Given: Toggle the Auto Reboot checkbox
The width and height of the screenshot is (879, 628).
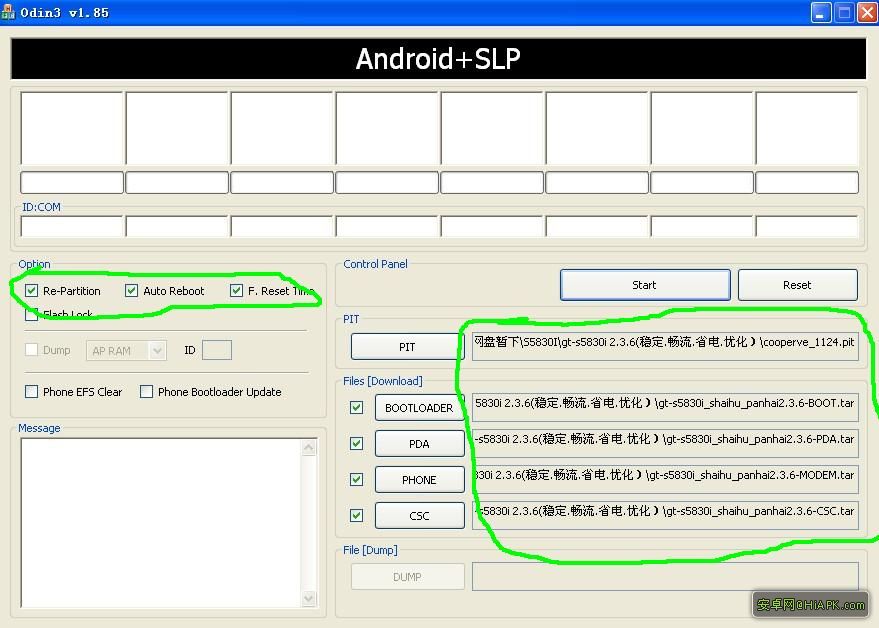Looking at the screenshot, I should click(131, 290).
